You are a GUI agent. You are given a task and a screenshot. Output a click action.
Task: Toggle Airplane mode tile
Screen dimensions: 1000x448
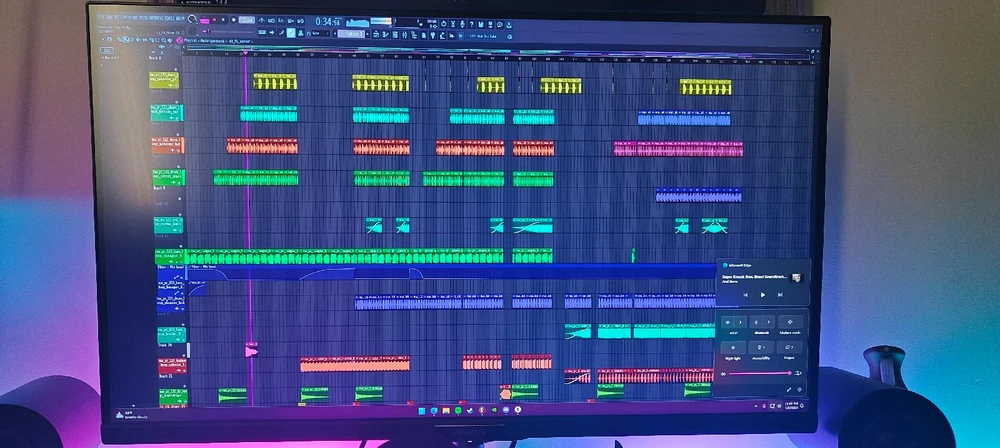tap(790, 322)
